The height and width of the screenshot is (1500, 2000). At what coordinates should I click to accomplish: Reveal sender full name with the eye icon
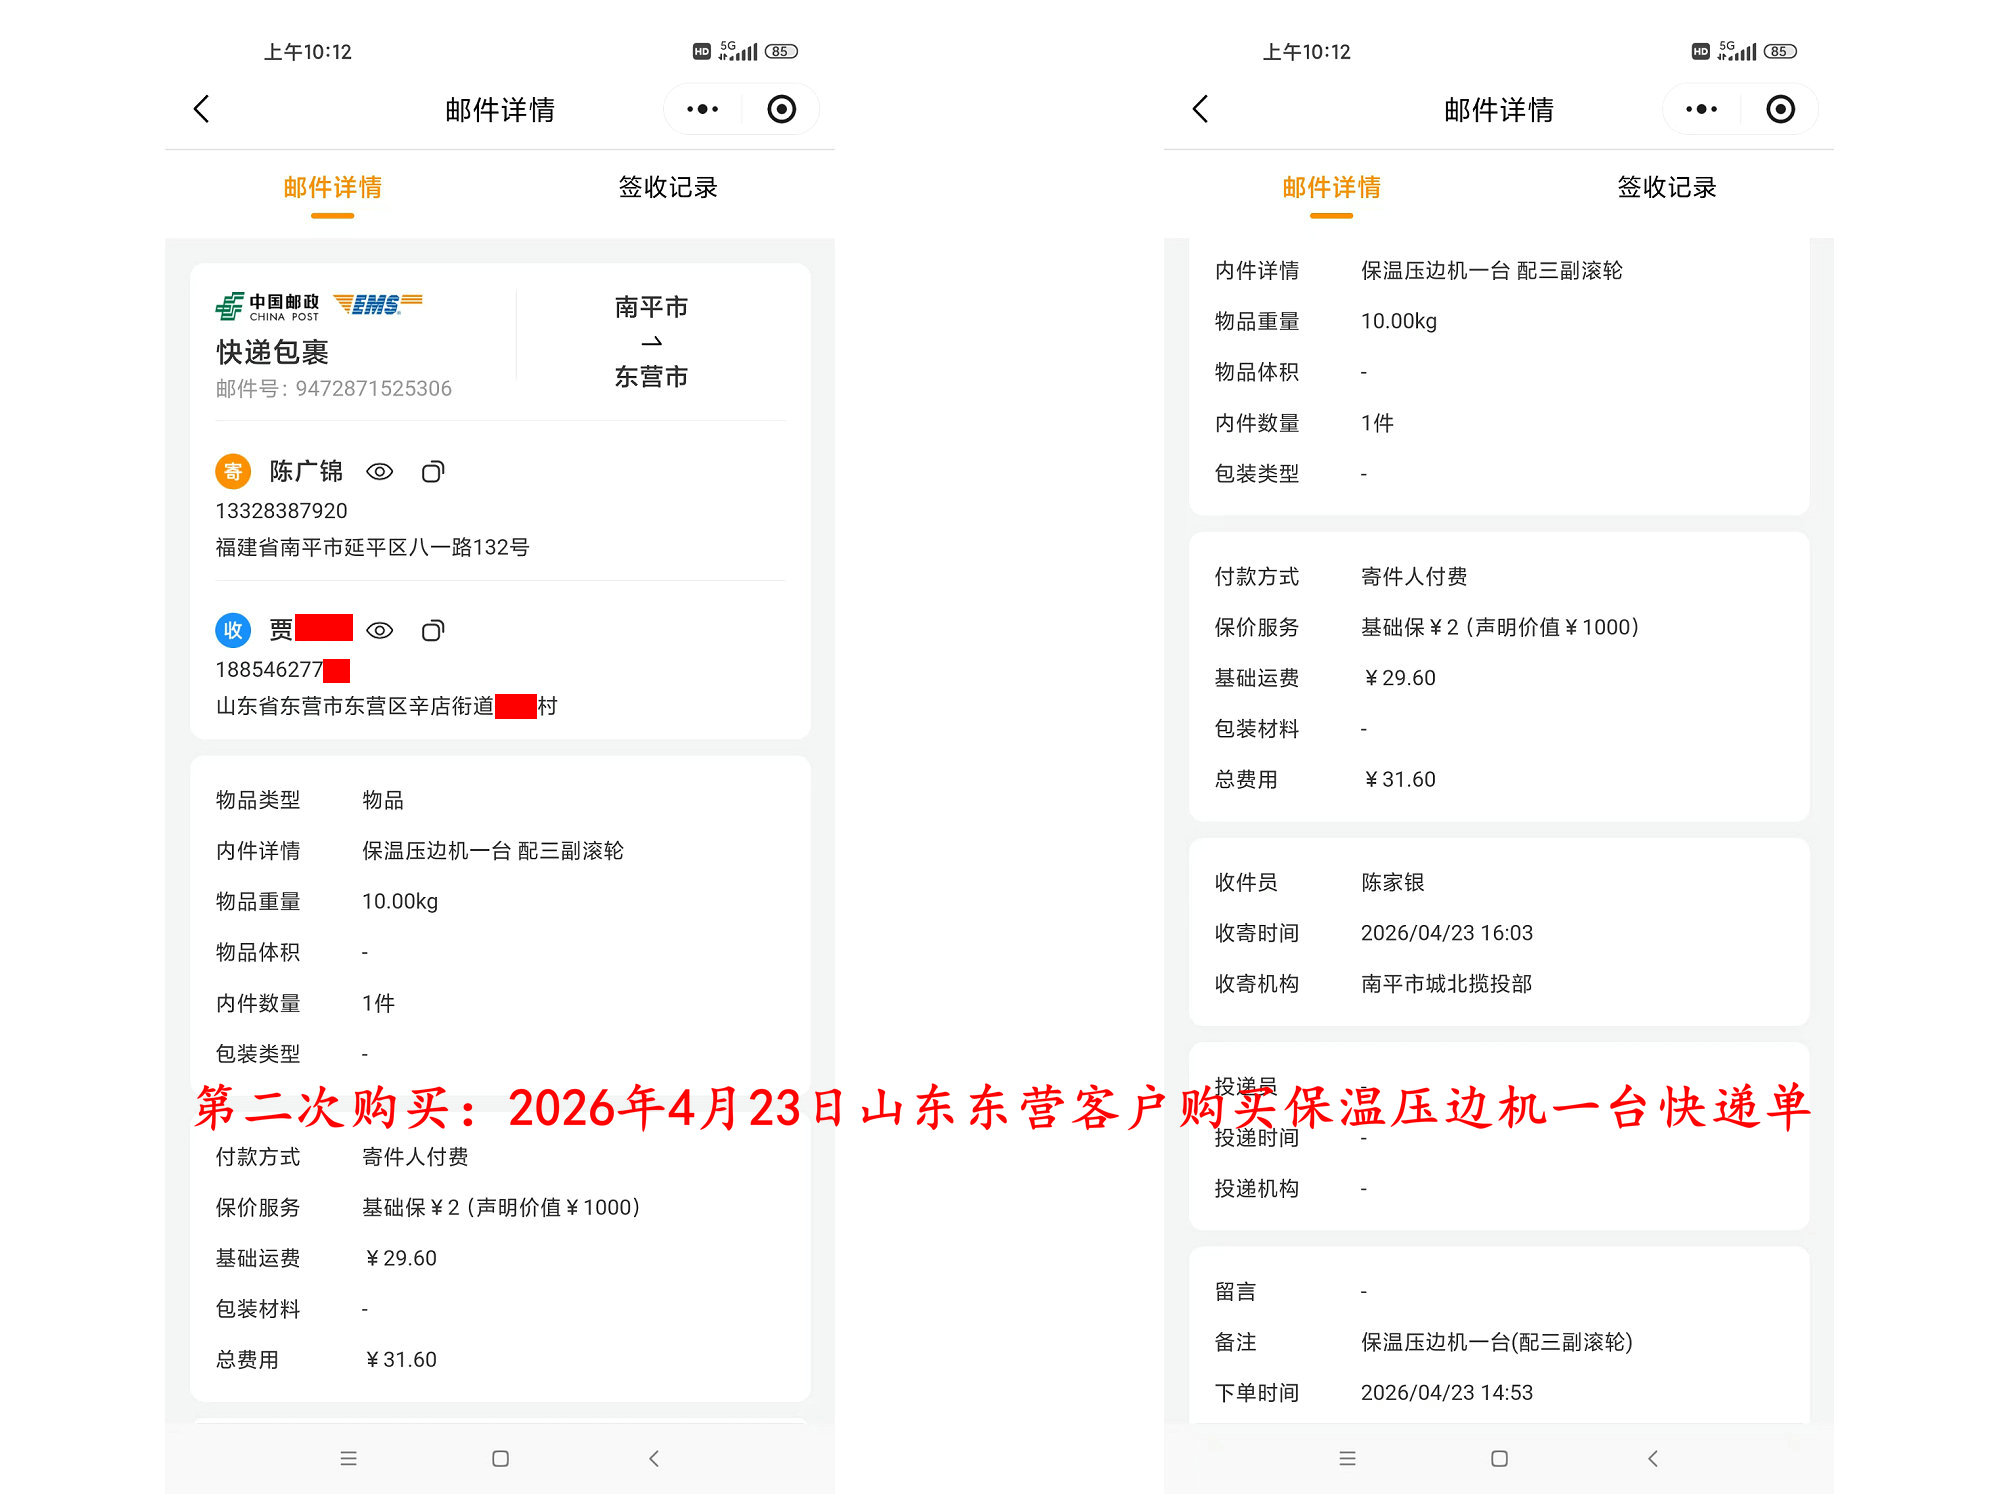[381, 471]
